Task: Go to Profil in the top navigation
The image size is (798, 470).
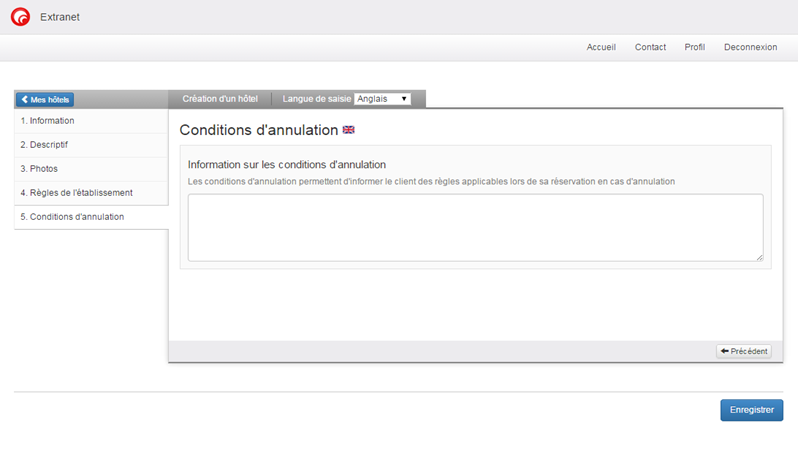Action: 694,47
